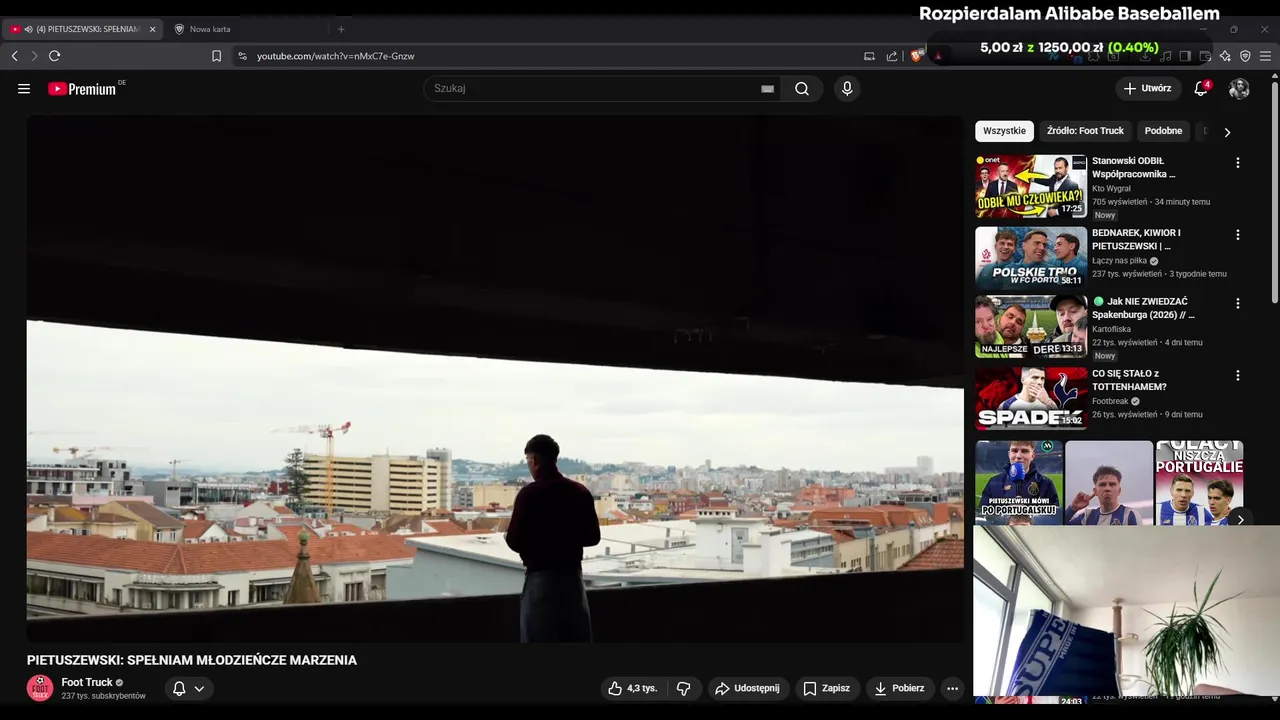This screenshot has width=1280, height=720.
Task: Click the Utwórz create button
Action: [1147, 89]
